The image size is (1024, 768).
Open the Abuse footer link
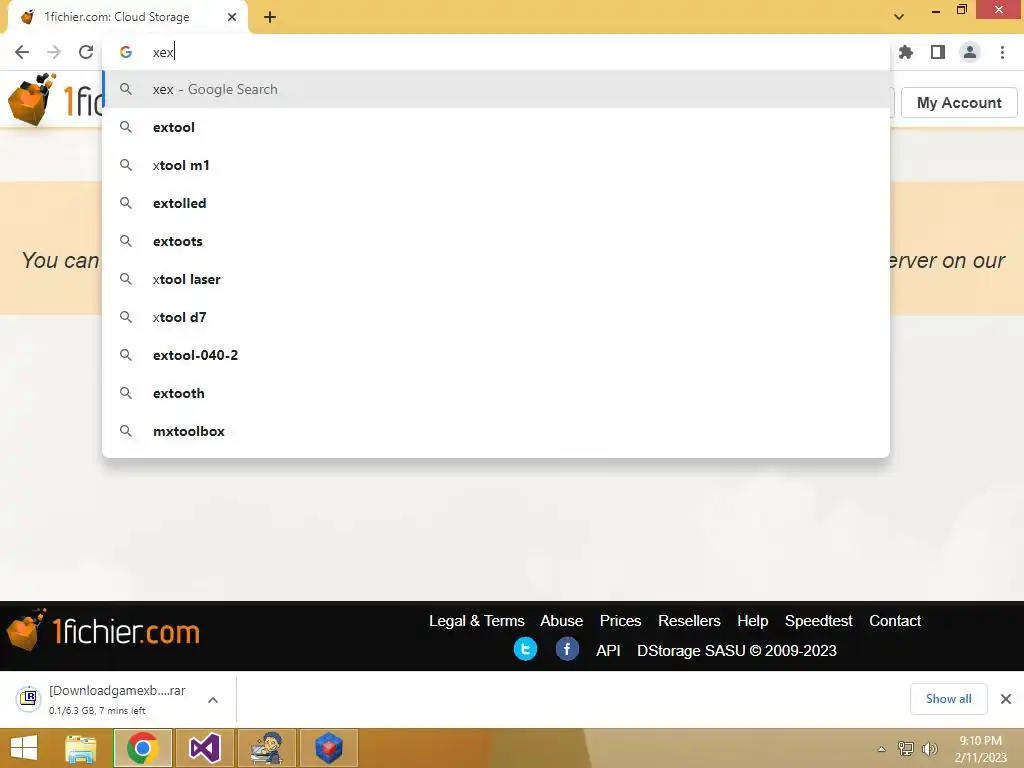coord(562,620)
